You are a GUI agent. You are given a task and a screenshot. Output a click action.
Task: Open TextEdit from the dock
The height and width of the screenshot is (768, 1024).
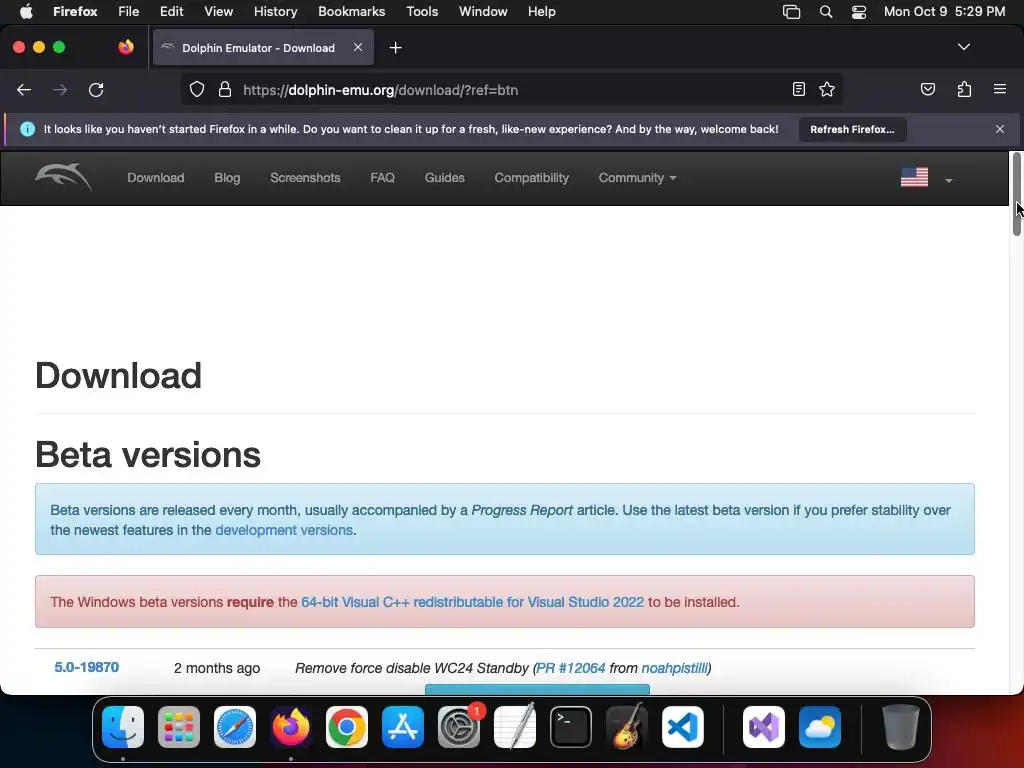pyautogui.click(x=515, y=727)
